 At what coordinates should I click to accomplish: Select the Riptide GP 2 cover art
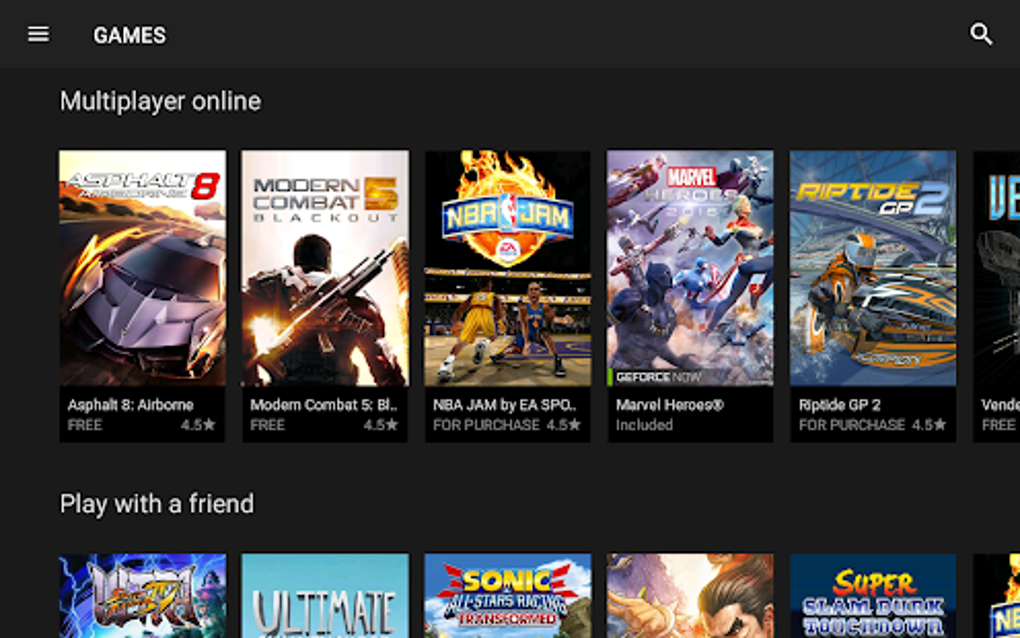(x=873, y=268)
